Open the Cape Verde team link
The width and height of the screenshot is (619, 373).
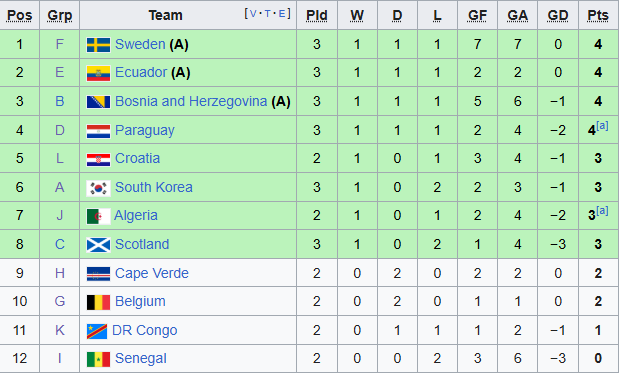[152, 273]
